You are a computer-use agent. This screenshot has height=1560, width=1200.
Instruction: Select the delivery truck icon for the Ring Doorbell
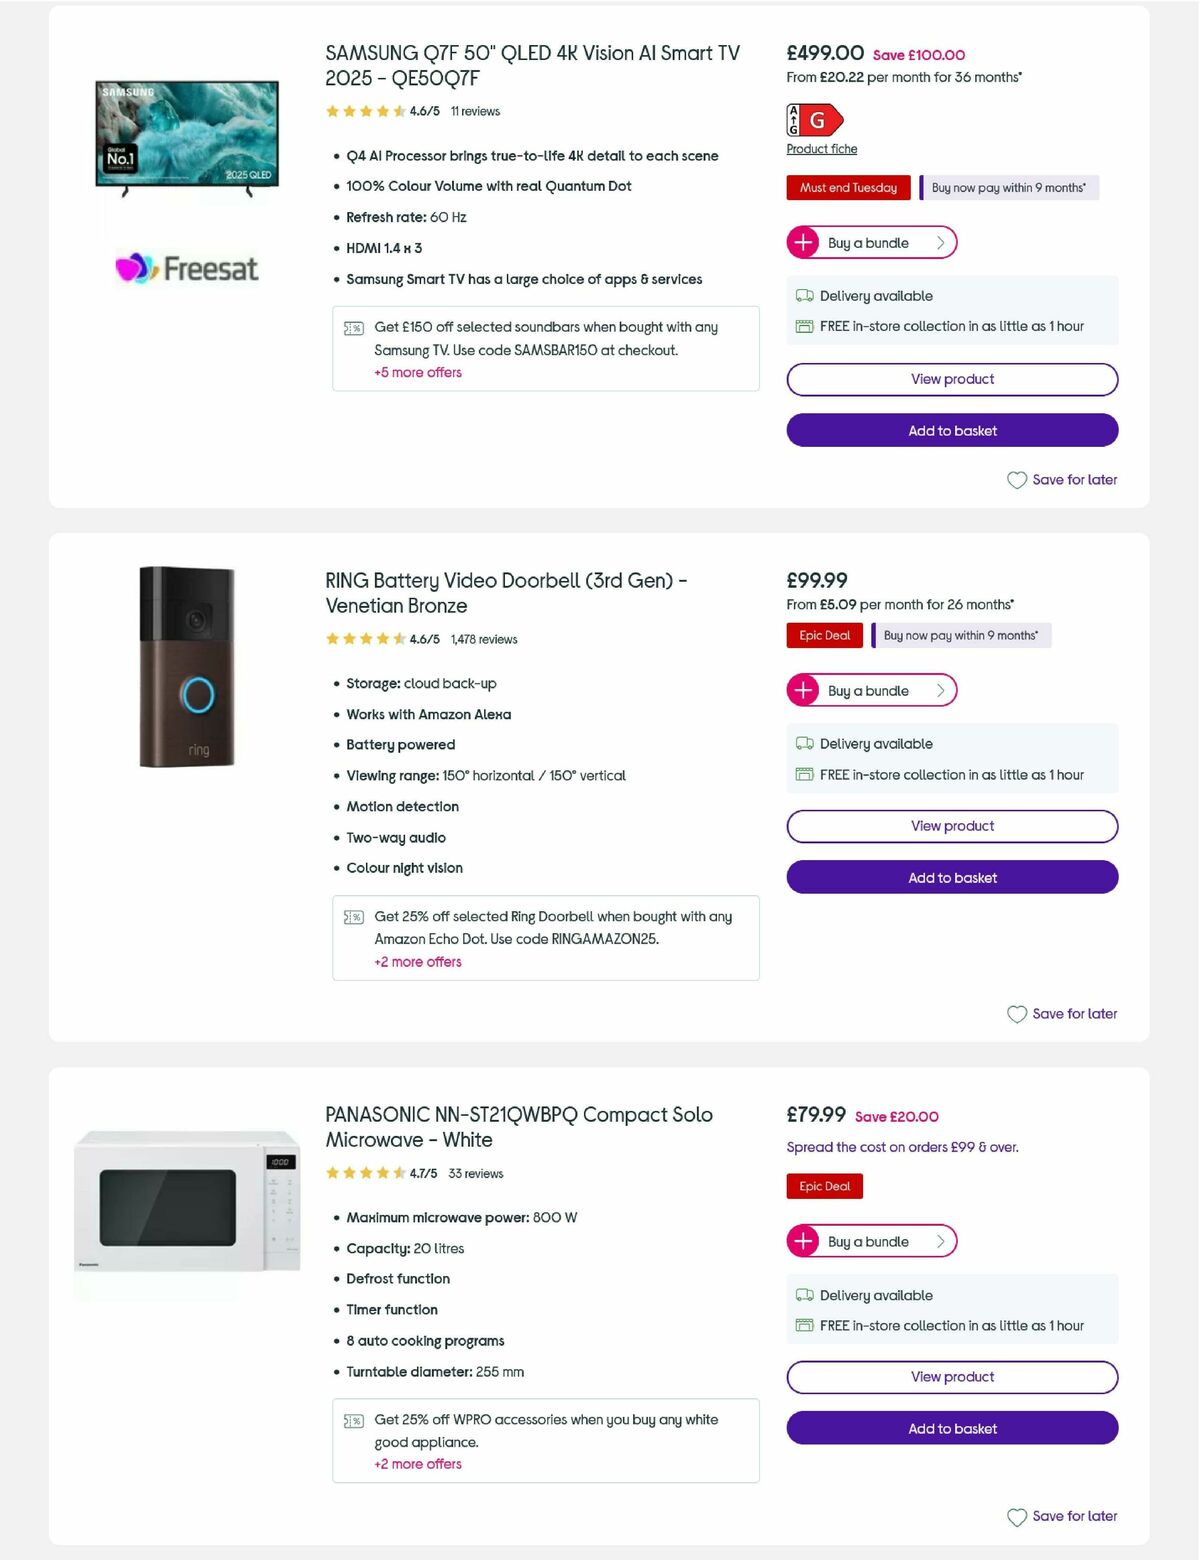pyautogui.click(x=803, y=743)
